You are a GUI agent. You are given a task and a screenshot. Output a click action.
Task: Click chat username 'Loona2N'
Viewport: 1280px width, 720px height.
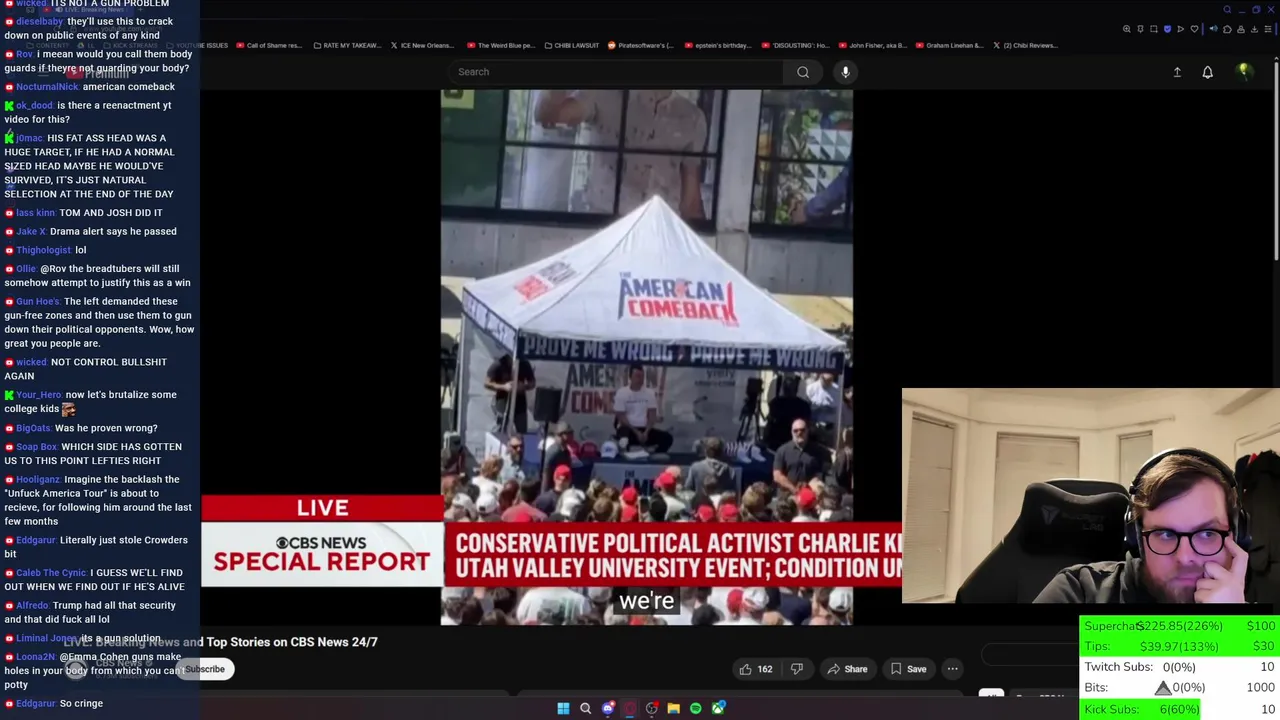tap(36, 657)
